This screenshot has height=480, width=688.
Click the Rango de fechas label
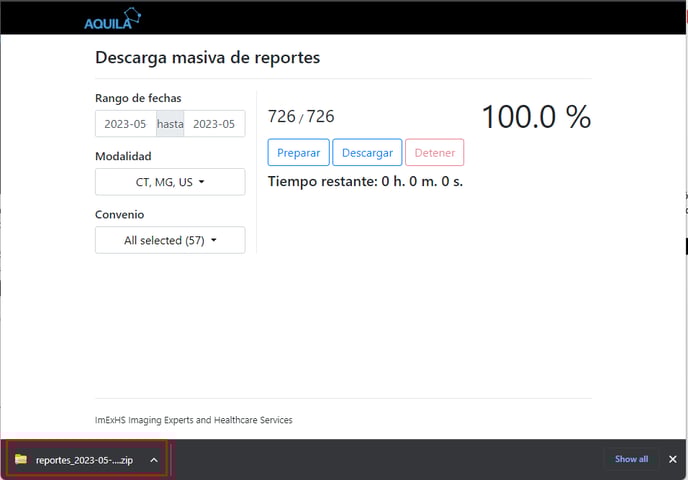138,98
